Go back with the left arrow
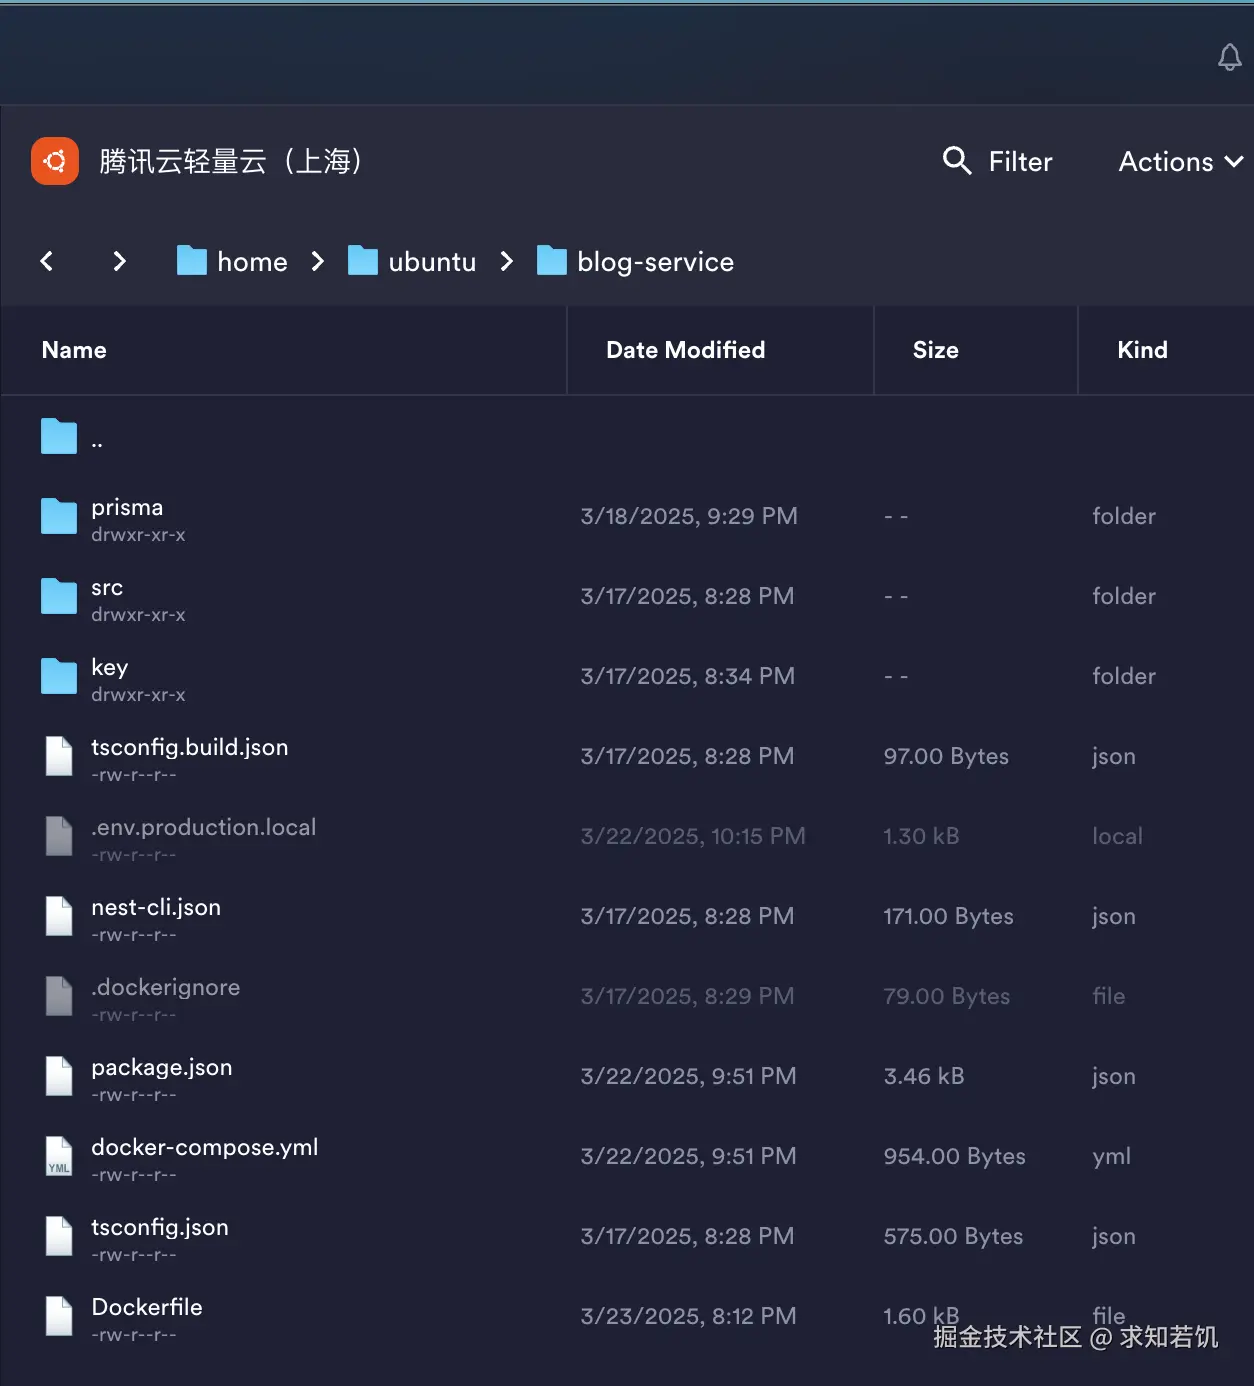This screenshot has width=1254, height=1386. [46, 261]
